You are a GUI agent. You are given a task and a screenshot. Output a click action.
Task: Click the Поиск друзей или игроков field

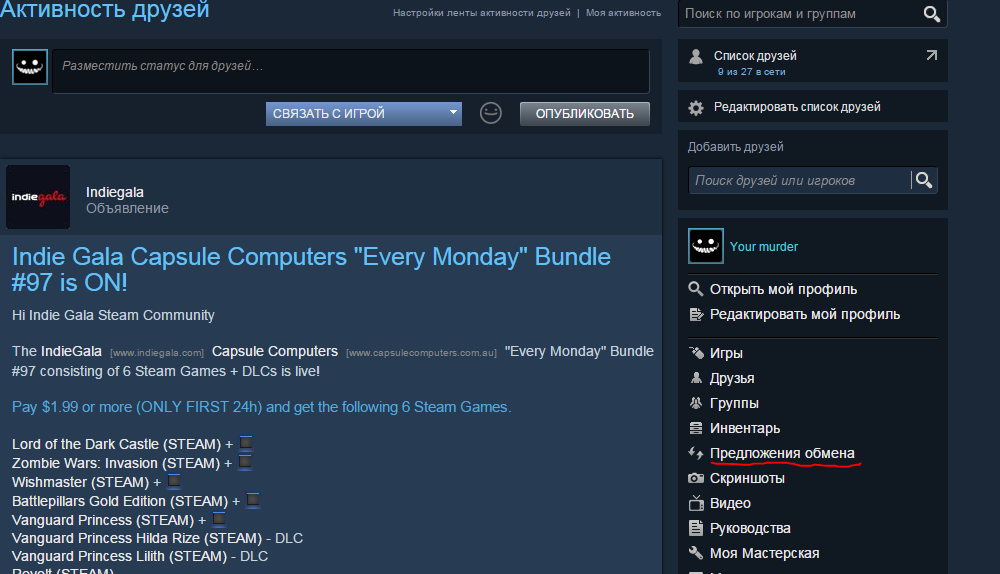[800, 180]
